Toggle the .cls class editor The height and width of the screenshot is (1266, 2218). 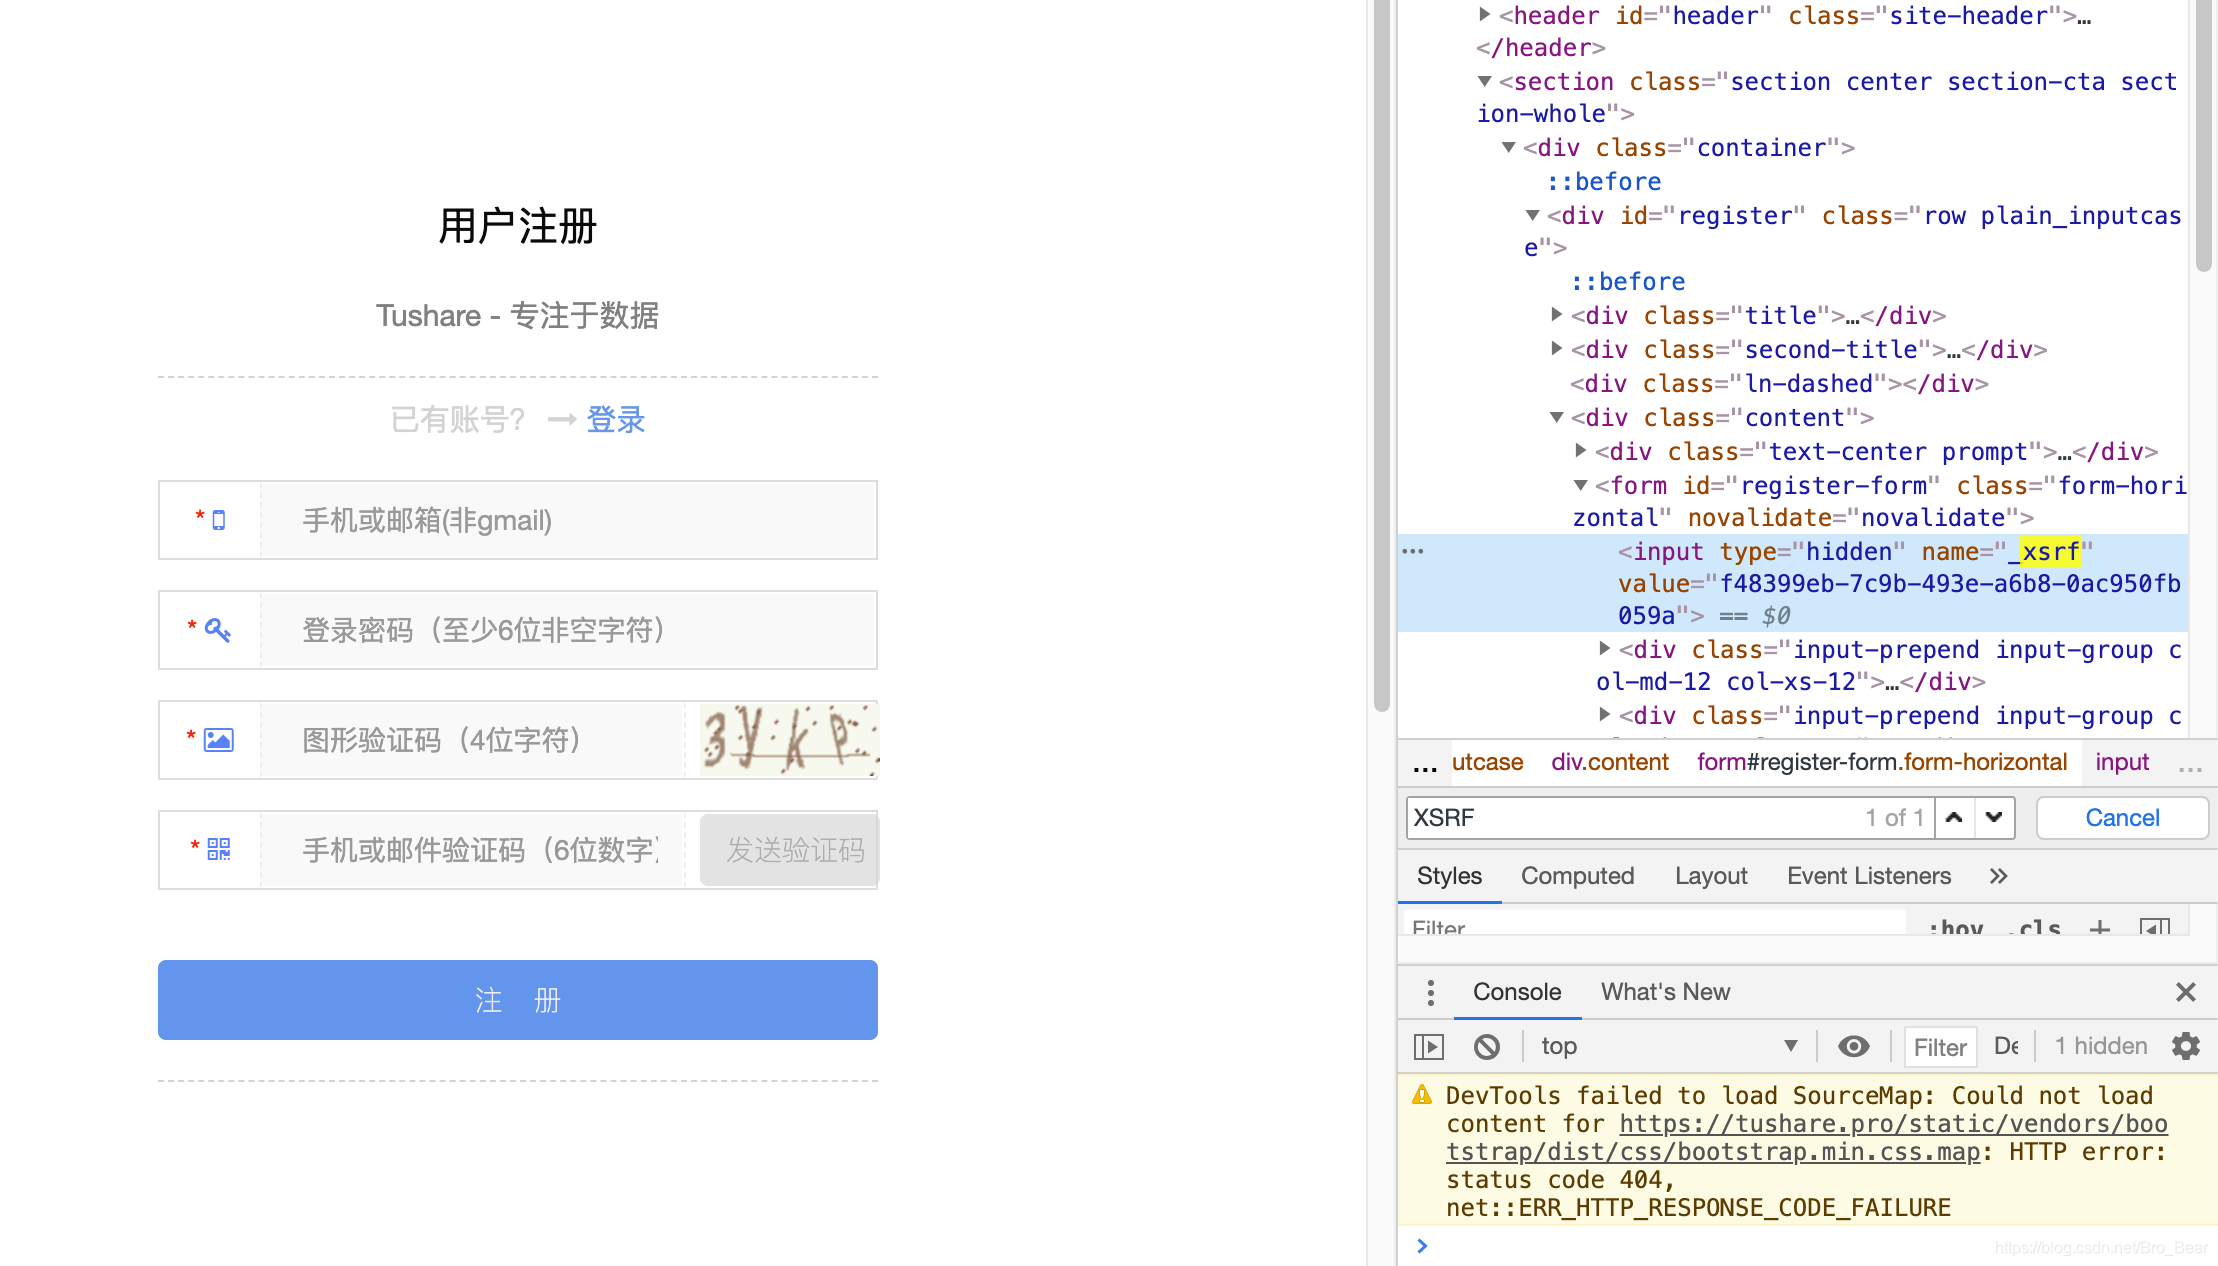(2035, 928)
